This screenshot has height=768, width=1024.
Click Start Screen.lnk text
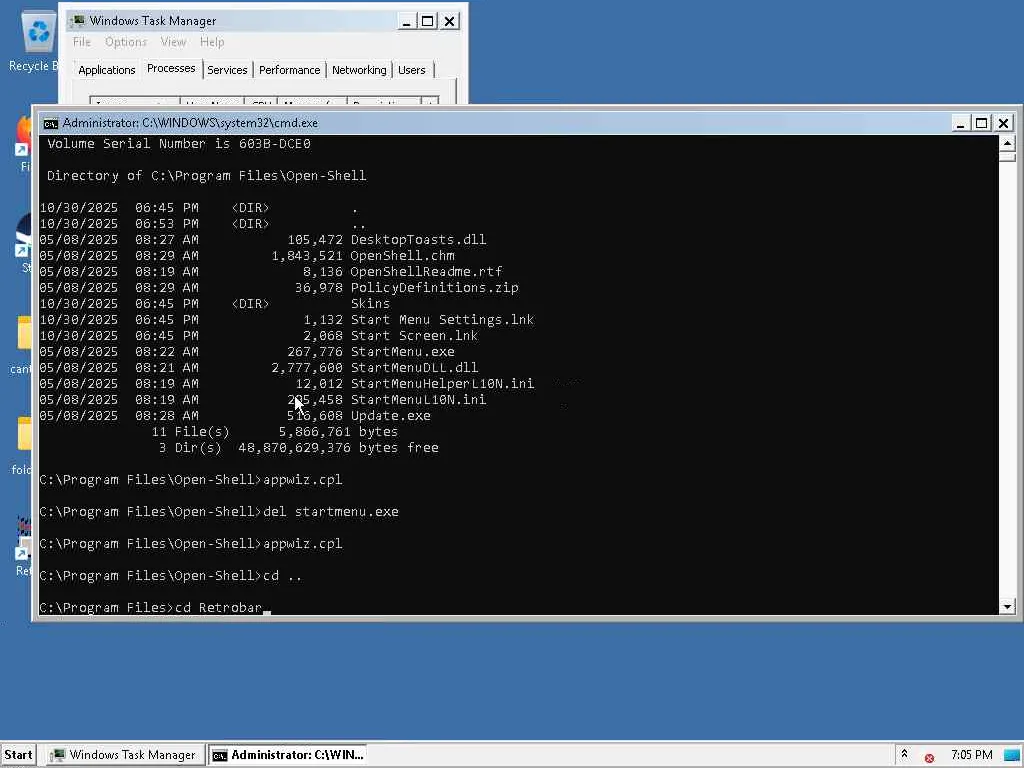click(414, 336)
